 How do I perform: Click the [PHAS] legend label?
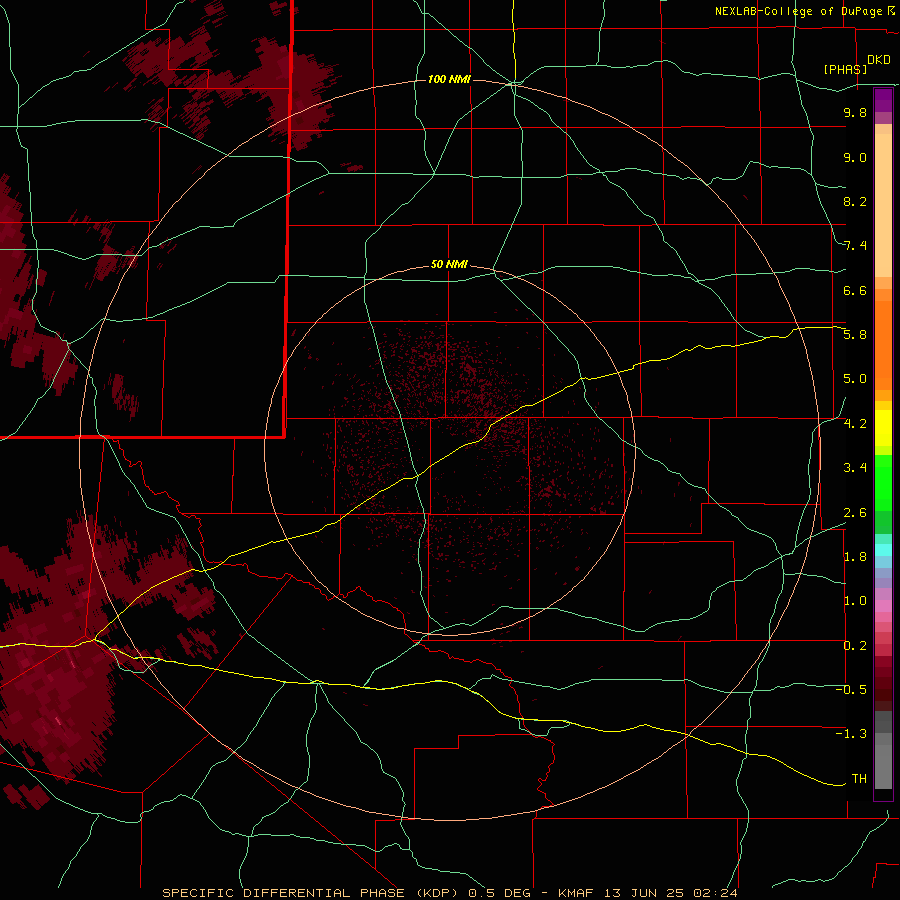click(845, 69)
